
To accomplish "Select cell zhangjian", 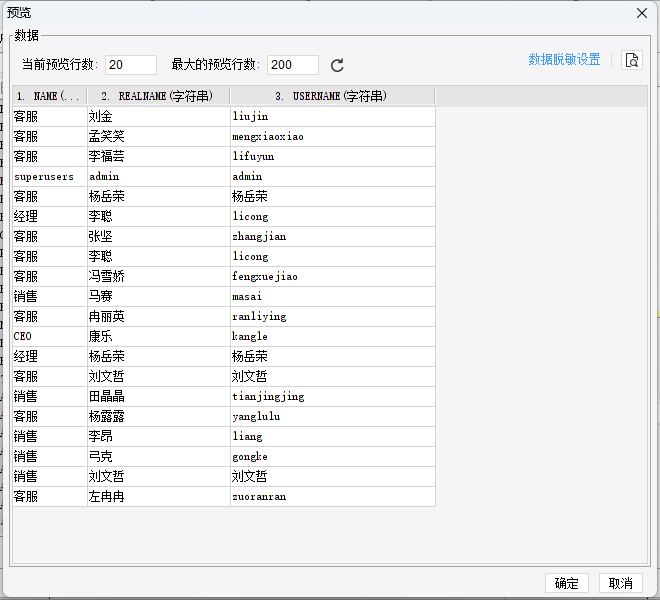I will pos(333,236).
